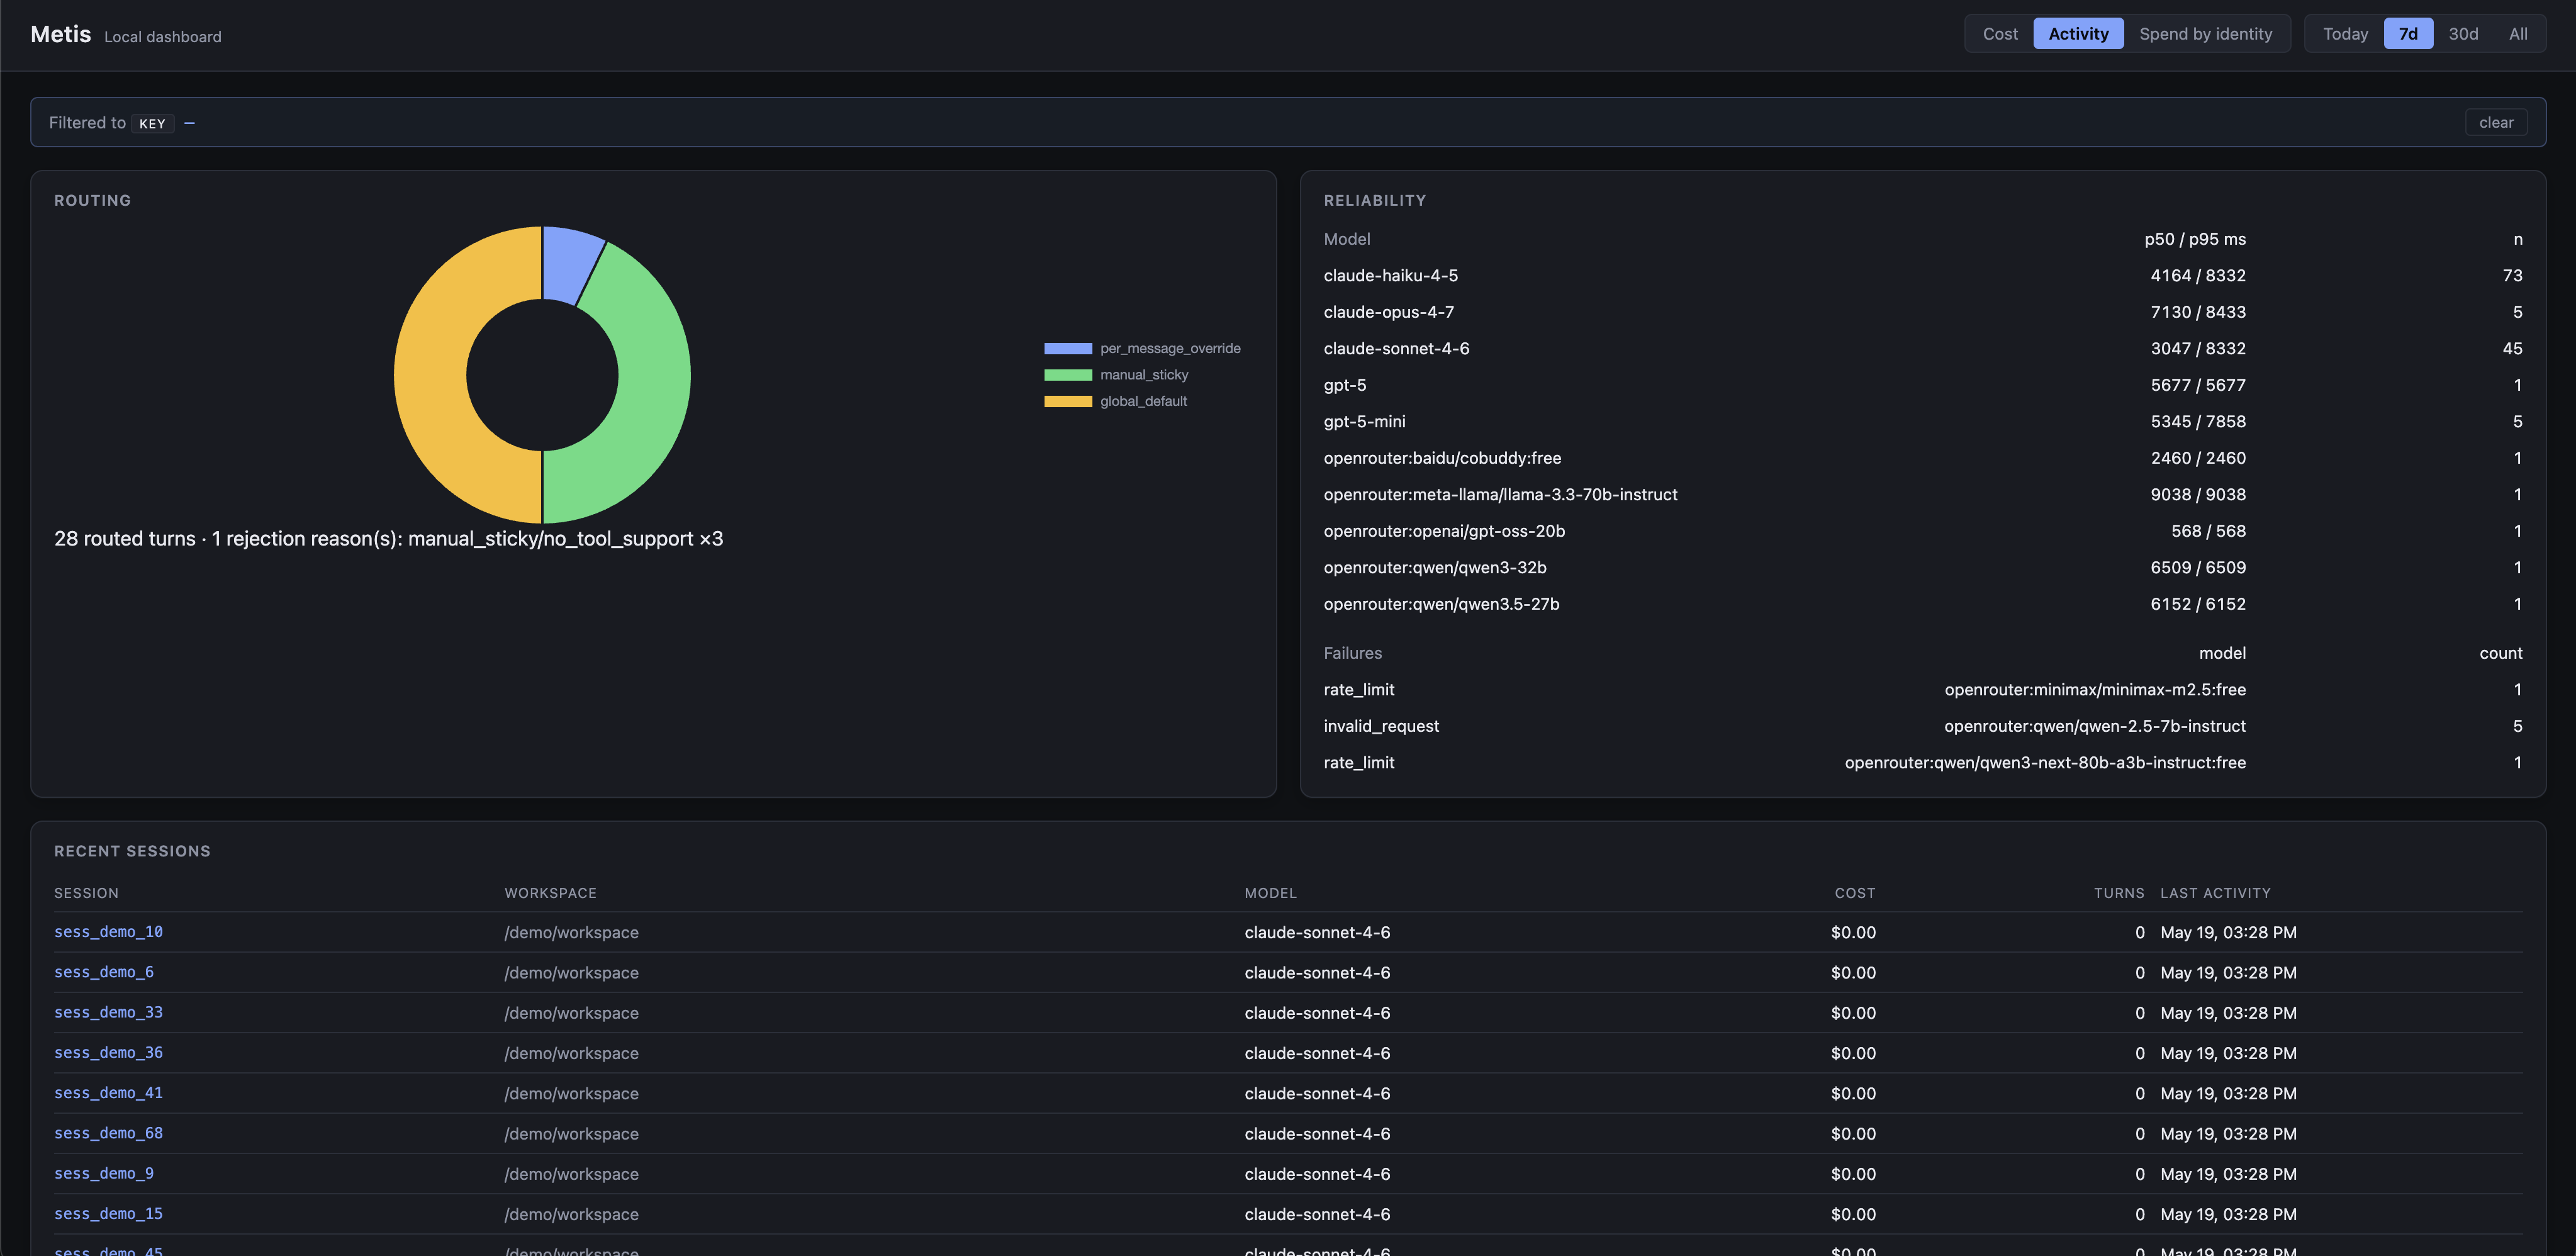Screen dimensions: 2576x1256
Task: Click the RECENT SESSIONS heading
Action: (x=132, y=851)
